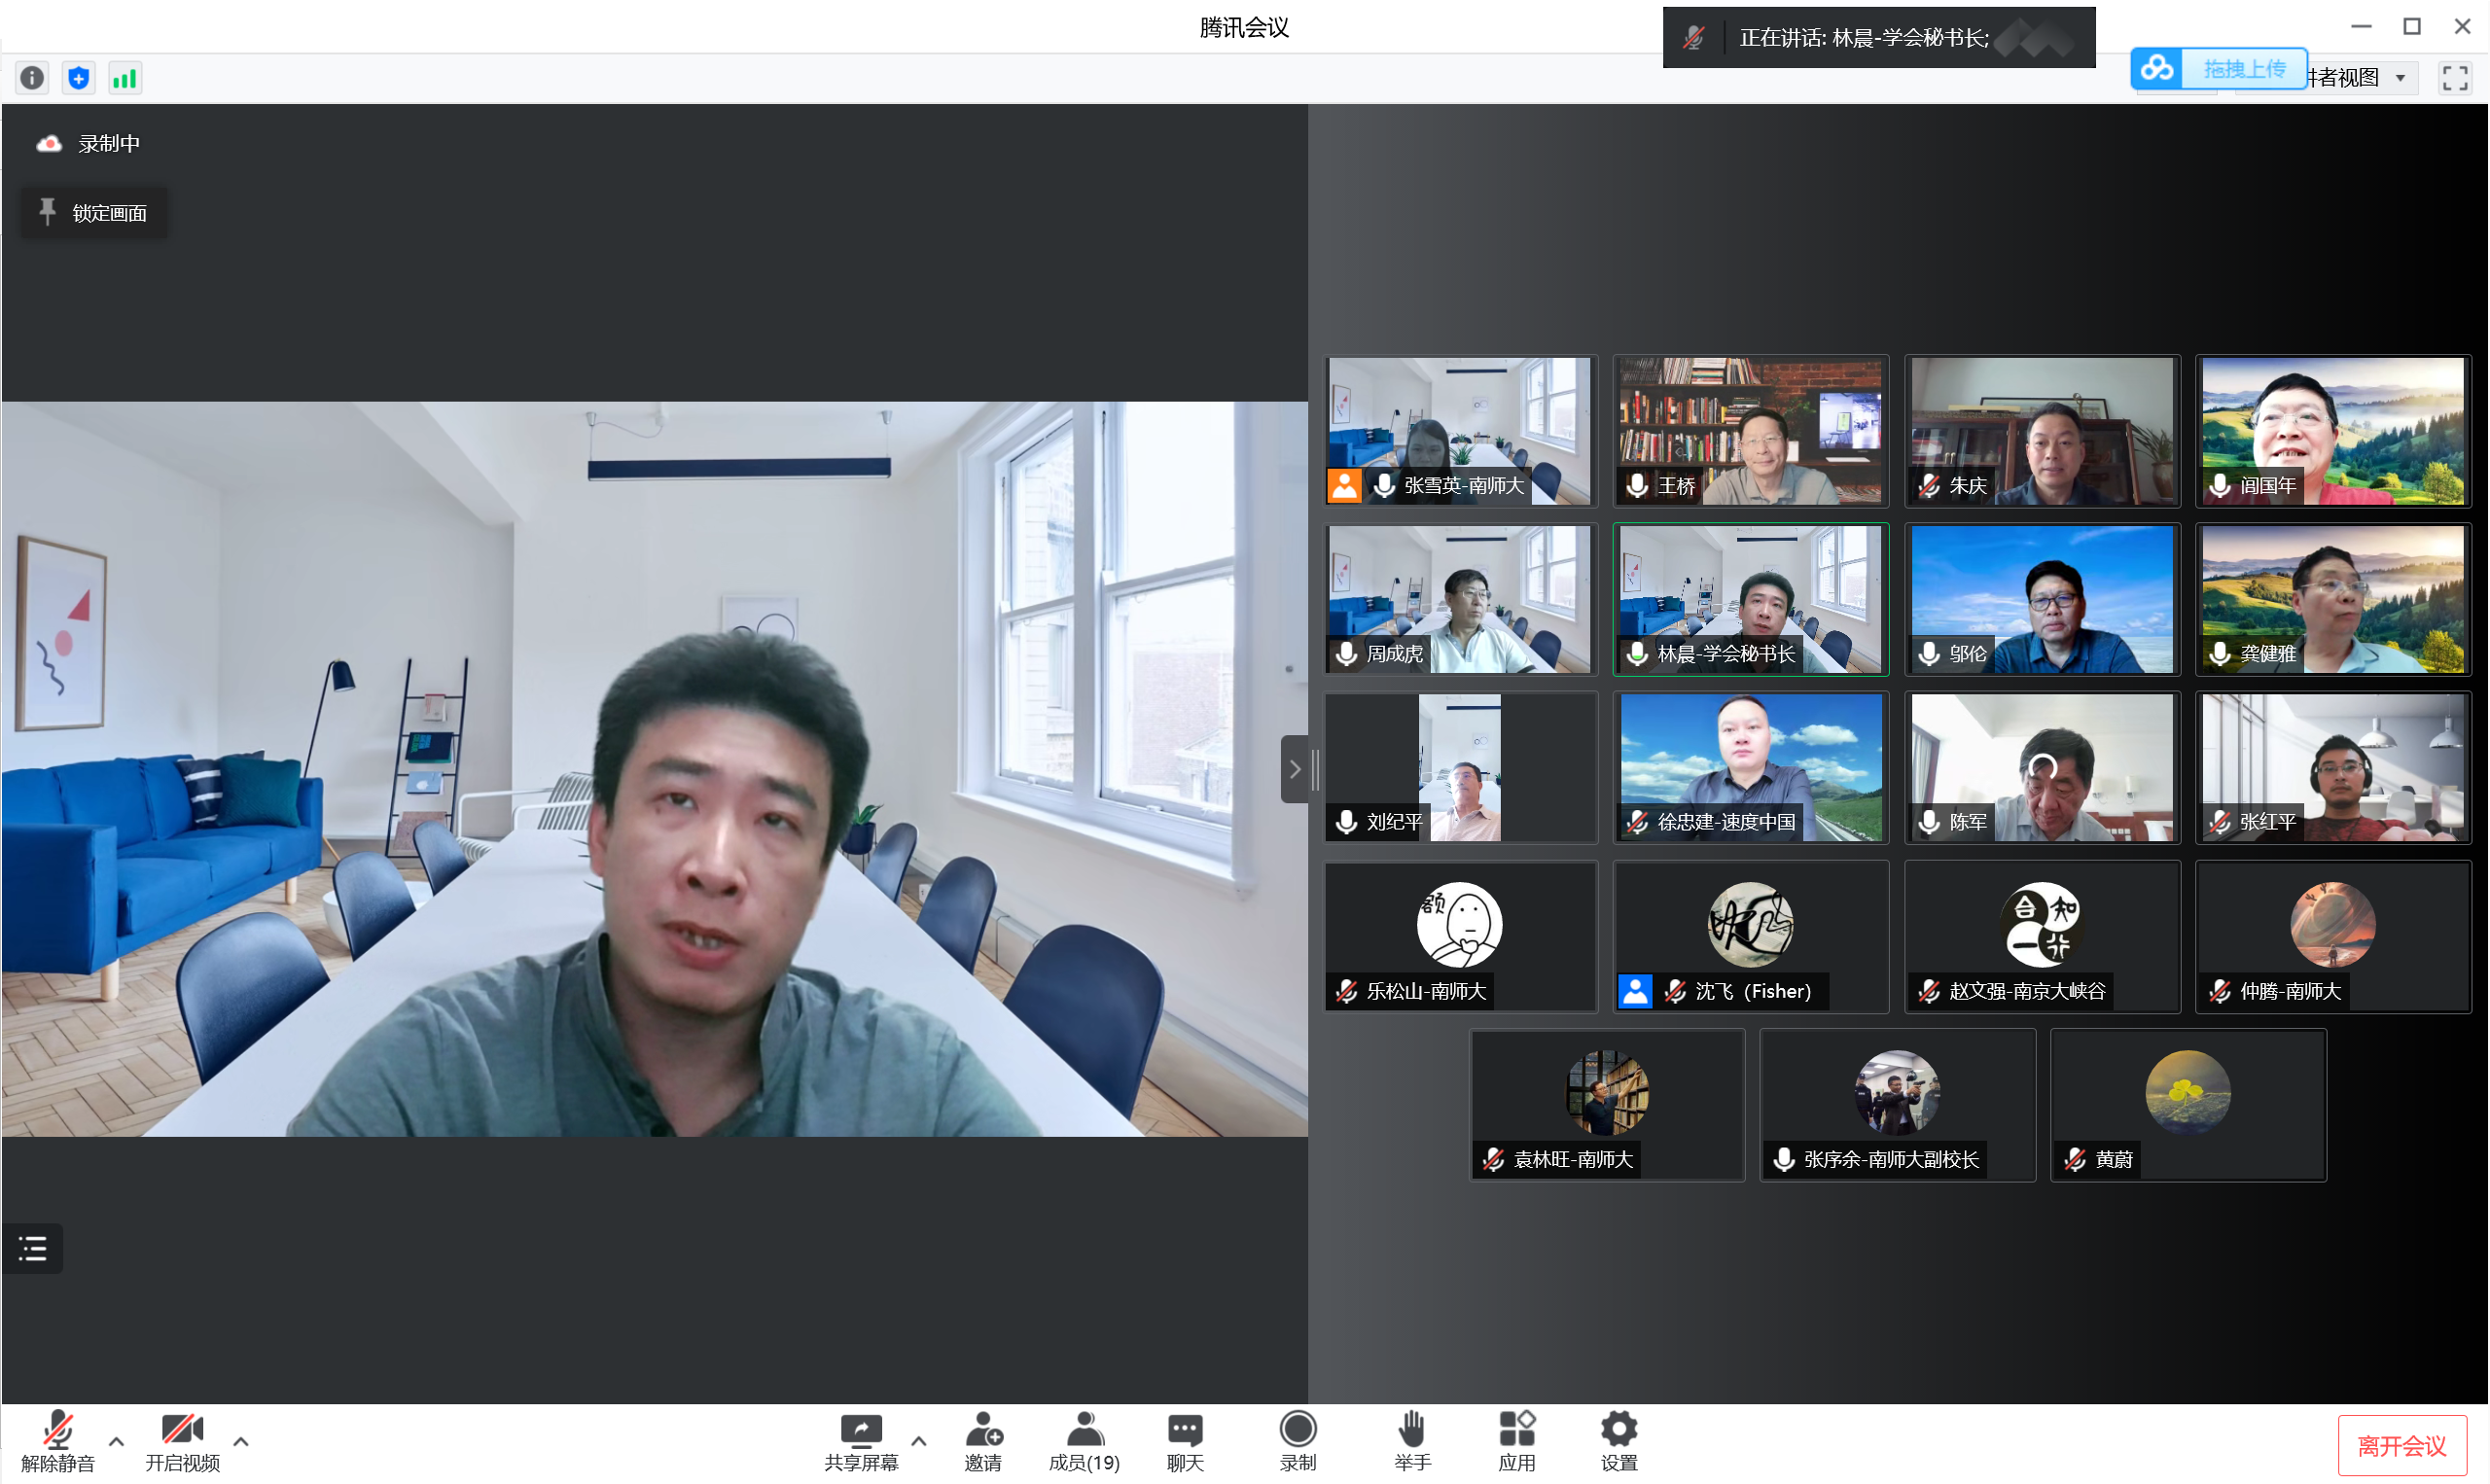Enter fullscreen mode icon

(x=2455, y=78)
